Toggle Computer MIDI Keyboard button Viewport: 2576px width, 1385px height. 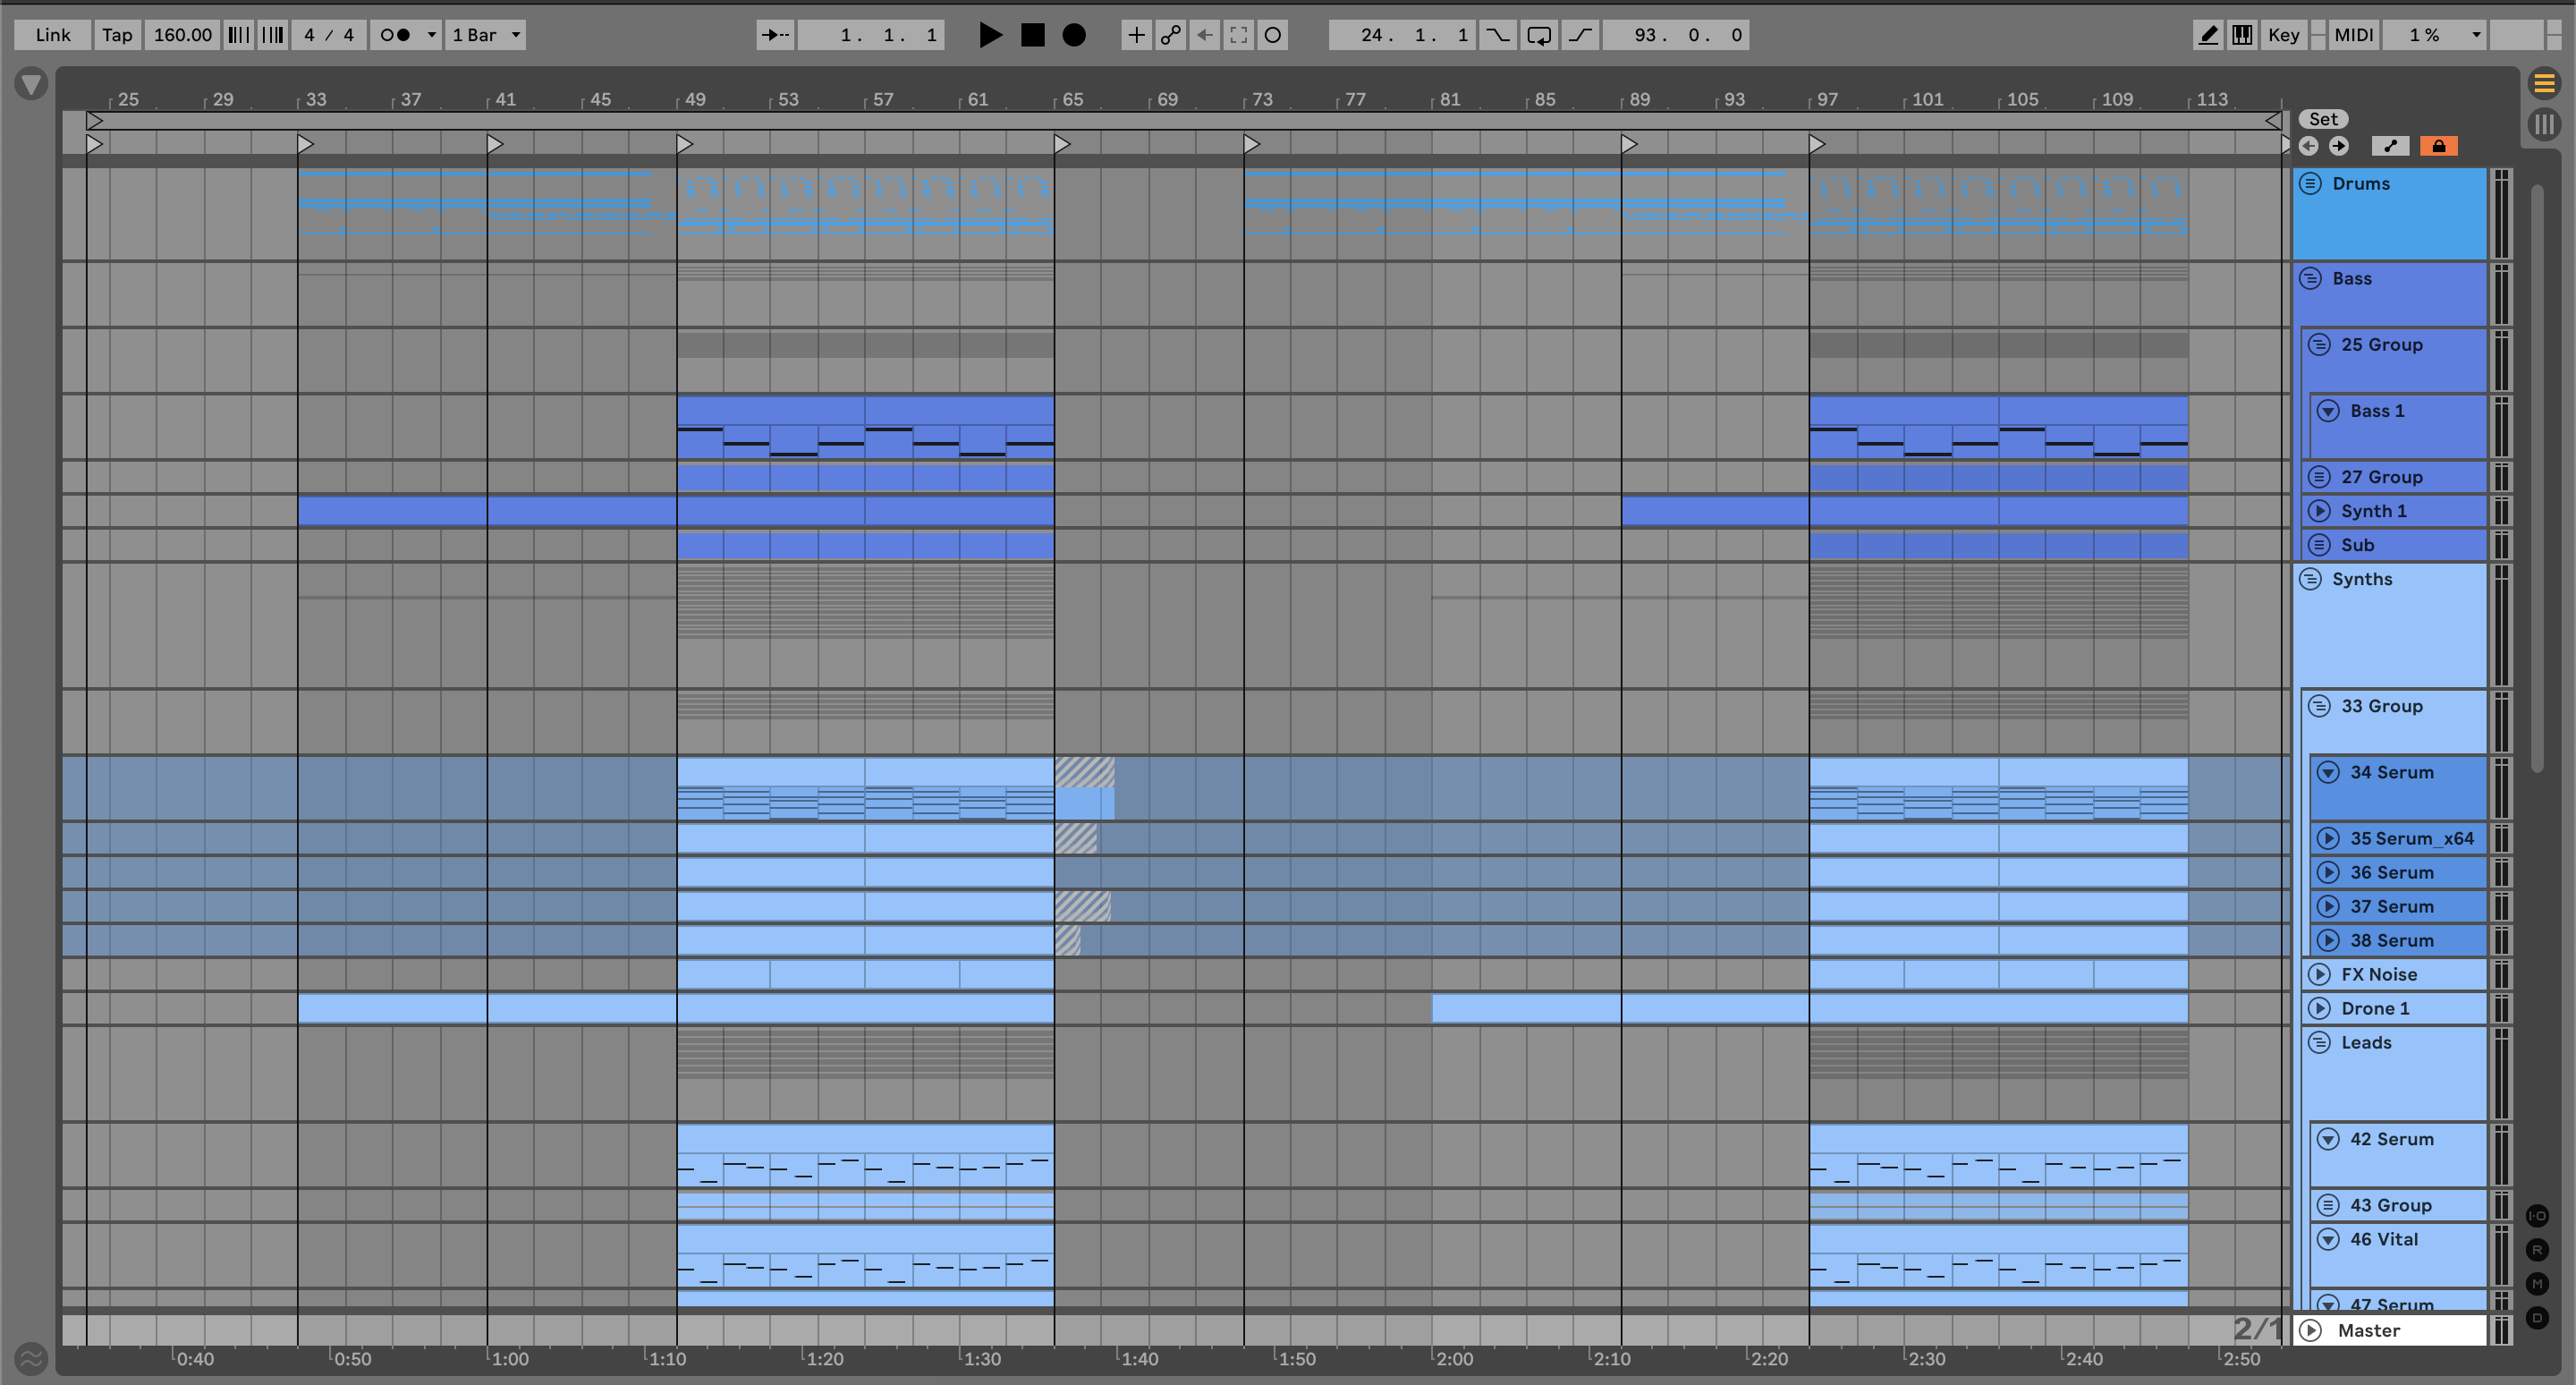(x=2242, y=35)
